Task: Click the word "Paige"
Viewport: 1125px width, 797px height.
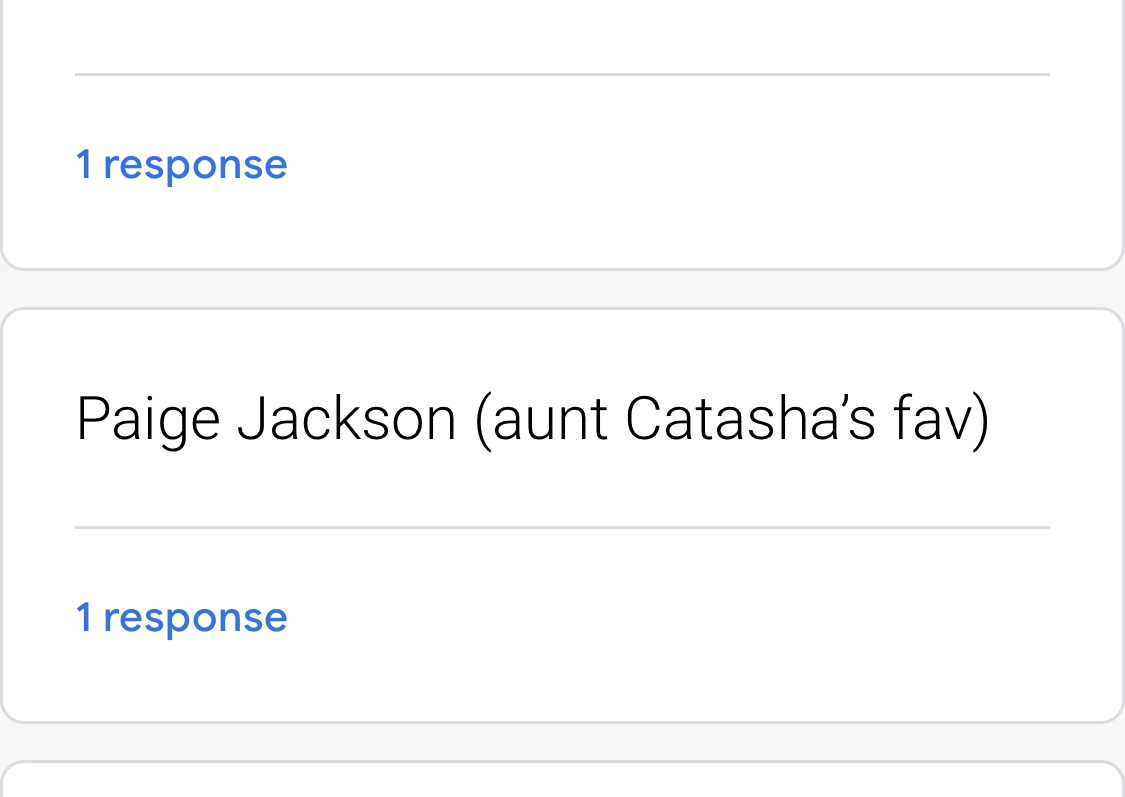Action: (x=148, y=420)
